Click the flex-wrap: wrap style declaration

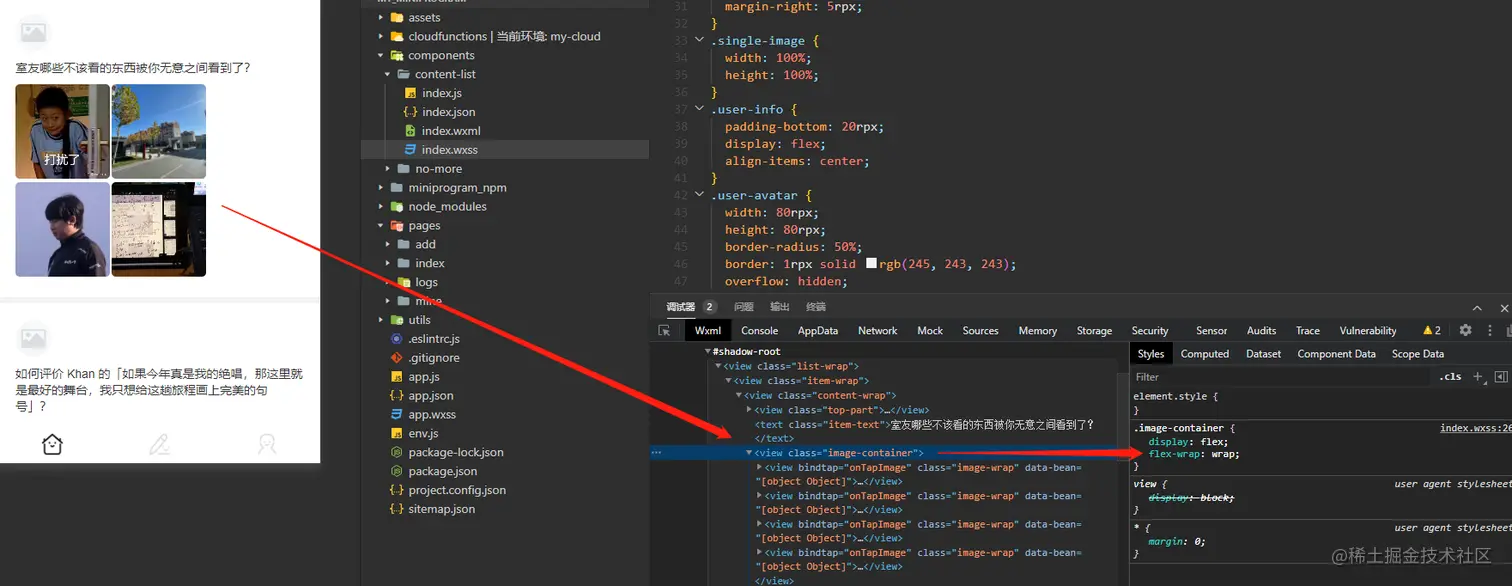click(x=1193, y=454)
